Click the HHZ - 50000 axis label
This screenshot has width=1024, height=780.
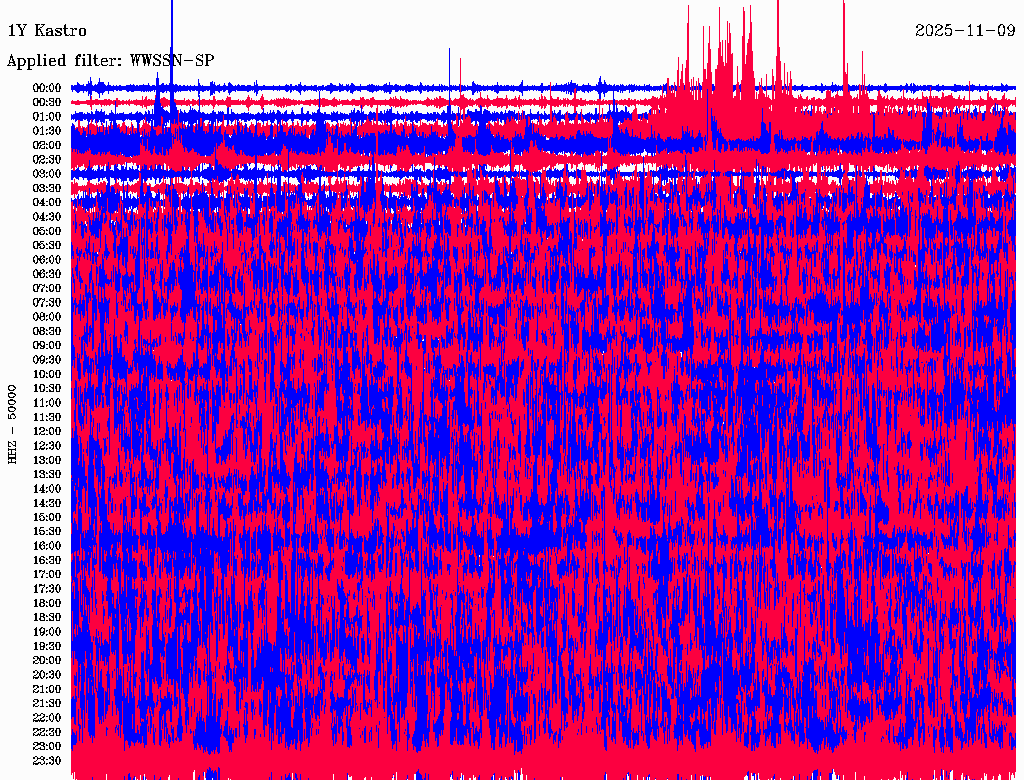coord(12,425)
